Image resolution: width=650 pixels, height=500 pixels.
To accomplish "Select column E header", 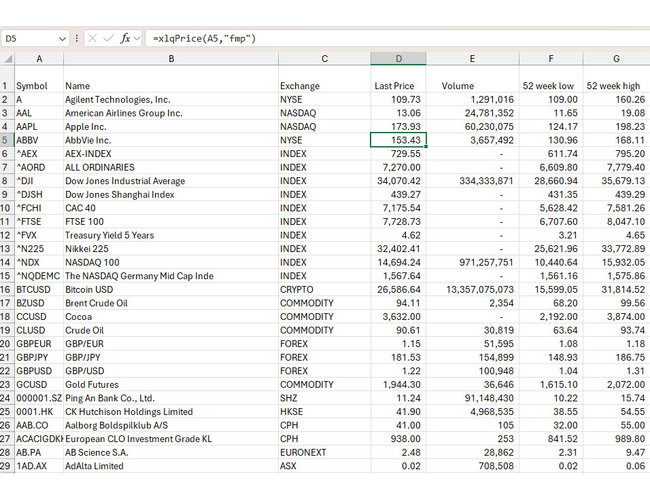I will point(472,59).
